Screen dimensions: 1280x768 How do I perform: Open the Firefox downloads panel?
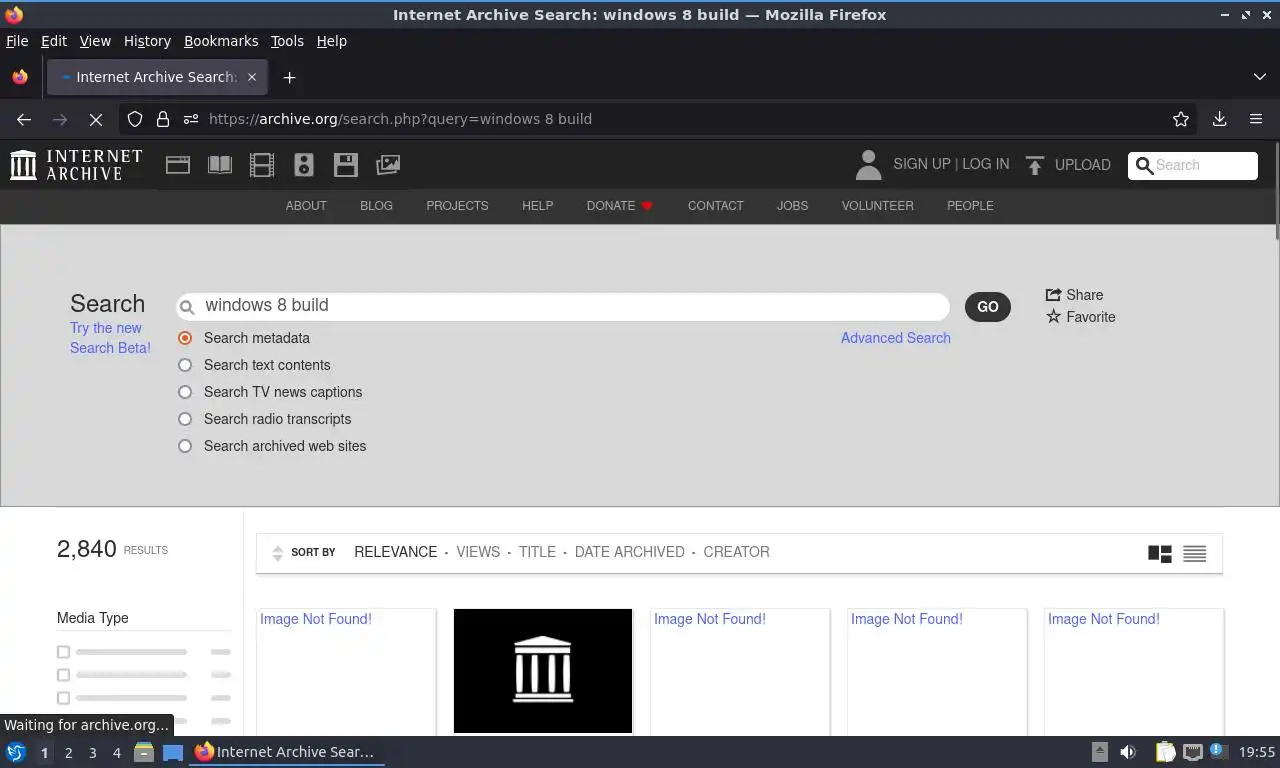(x=1219, y=119)
